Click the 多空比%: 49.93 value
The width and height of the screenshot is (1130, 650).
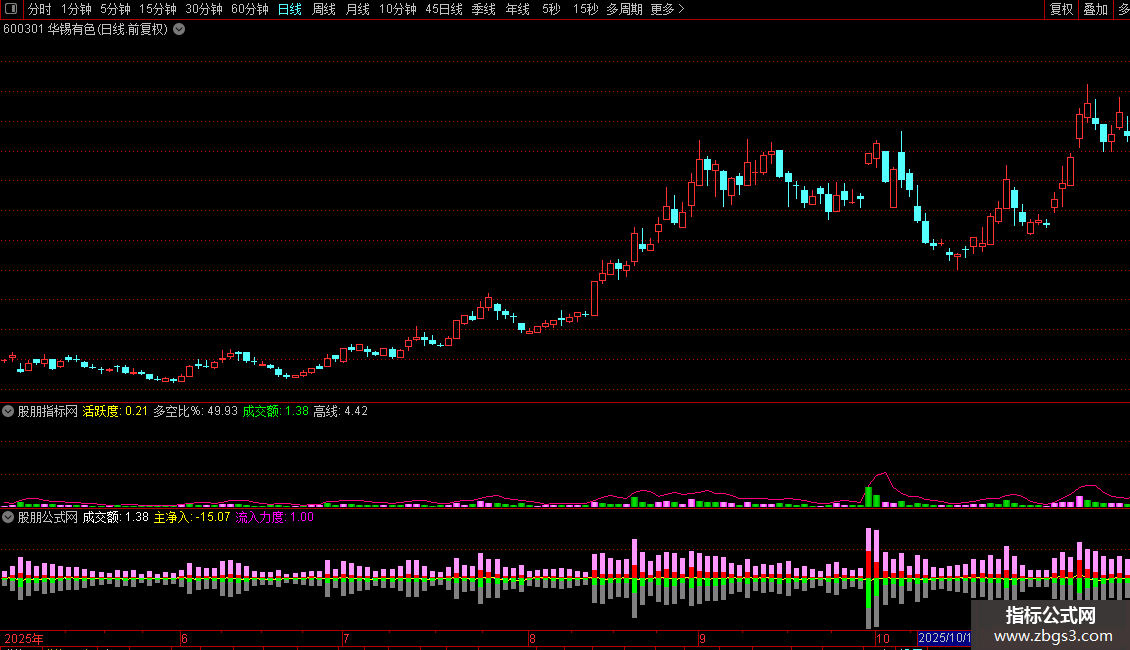195,411
